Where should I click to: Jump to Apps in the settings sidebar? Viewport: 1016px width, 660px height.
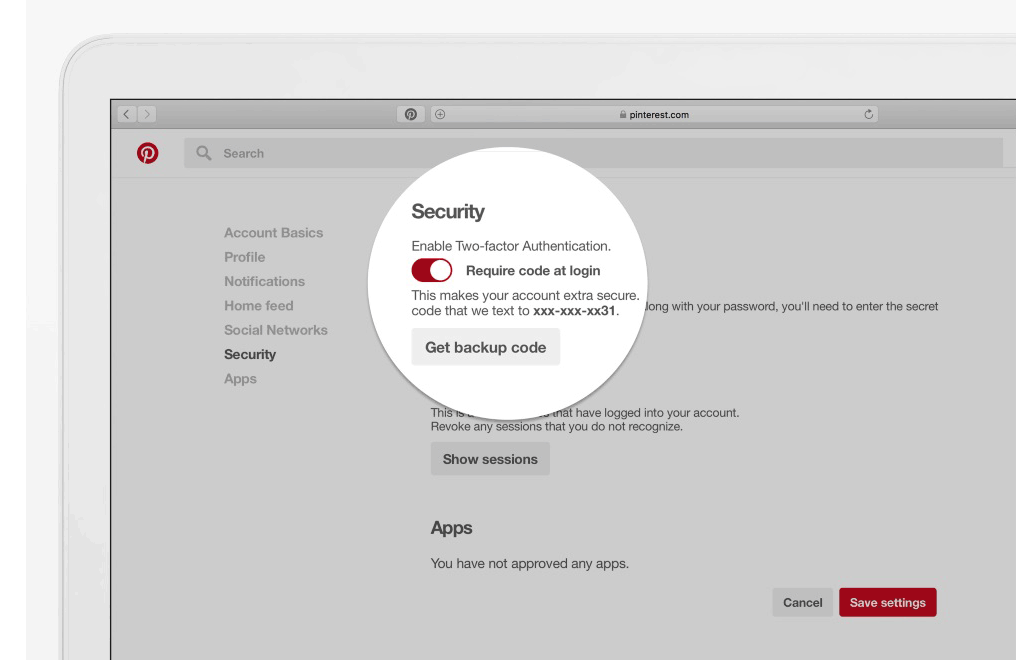pos(240,379)
